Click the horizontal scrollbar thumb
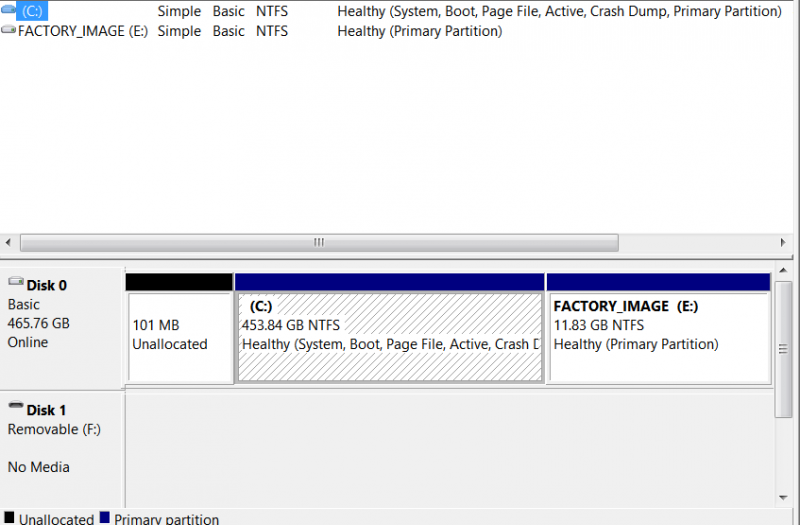The height and width of the screenshot is (525, 800). 319,242
